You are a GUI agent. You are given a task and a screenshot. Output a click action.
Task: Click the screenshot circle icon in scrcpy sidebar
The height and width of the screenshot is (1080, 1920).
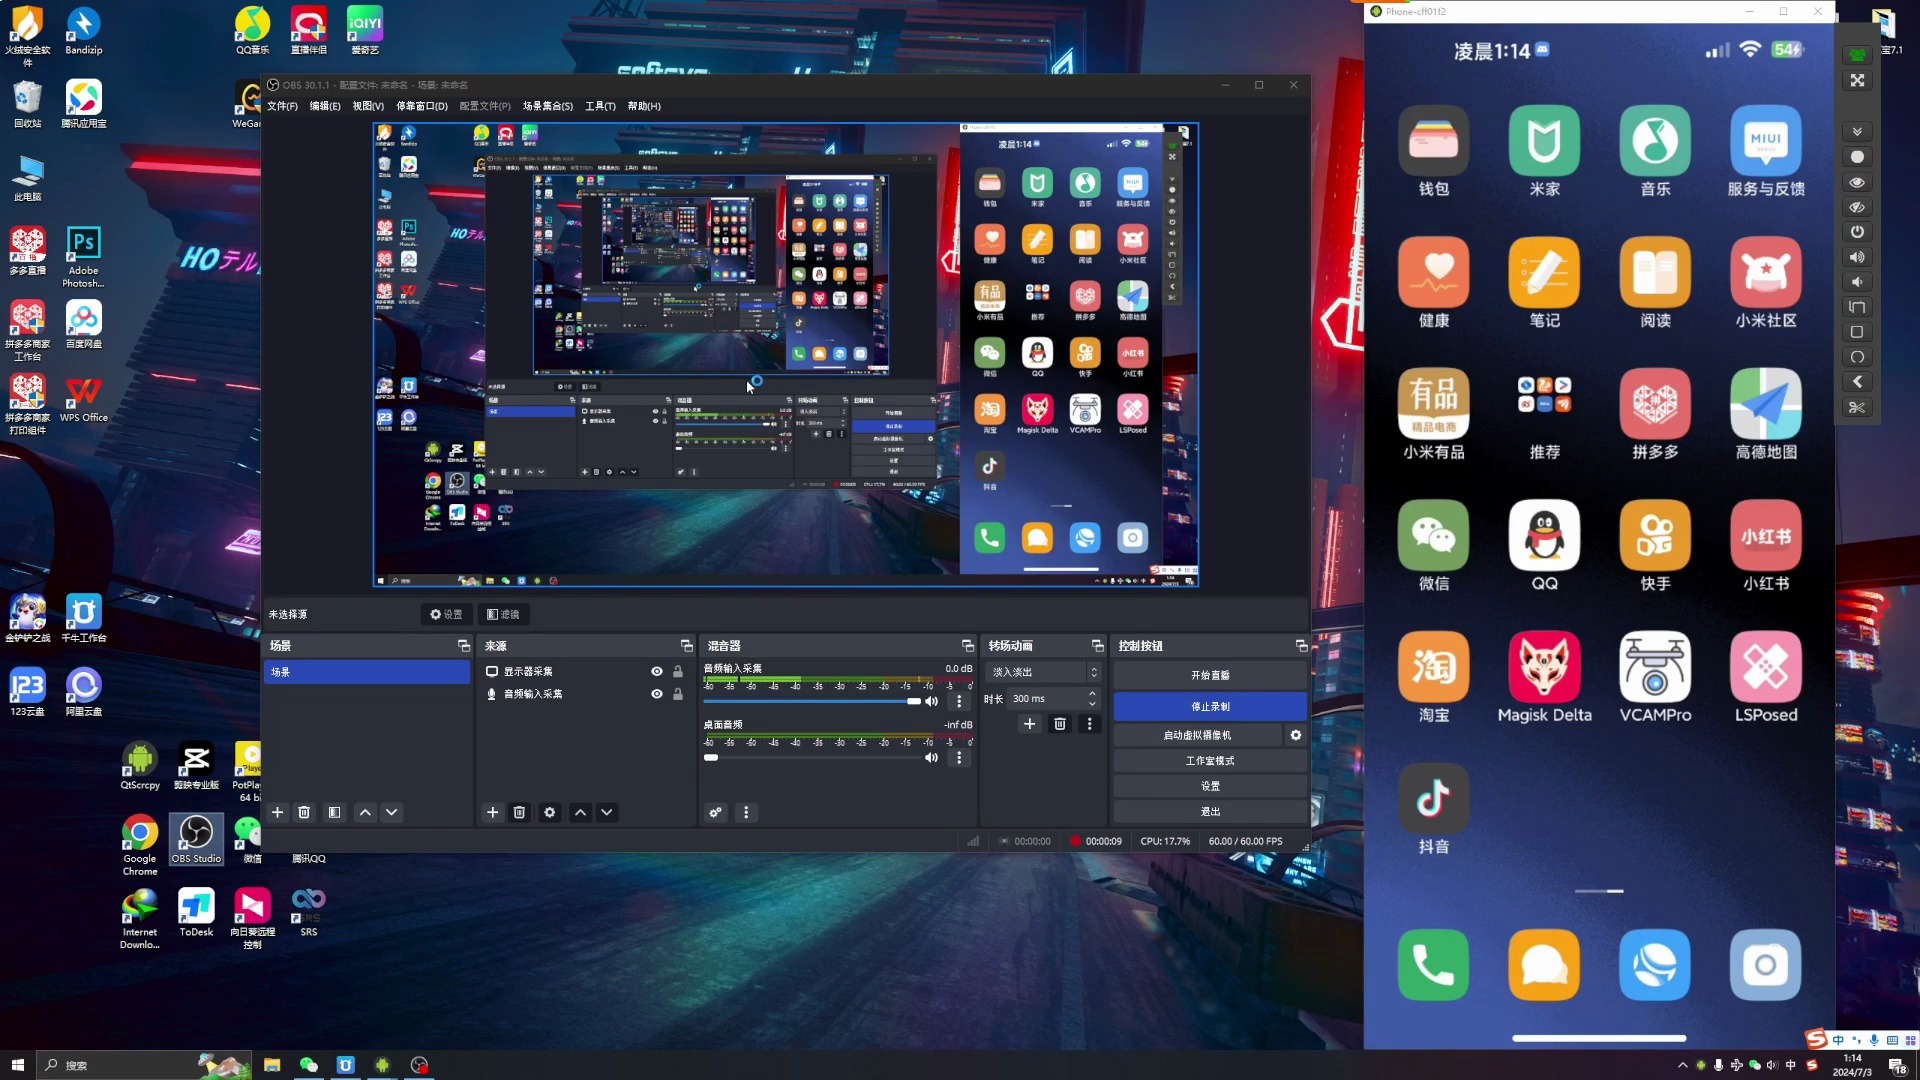(x=1857, y=157)
